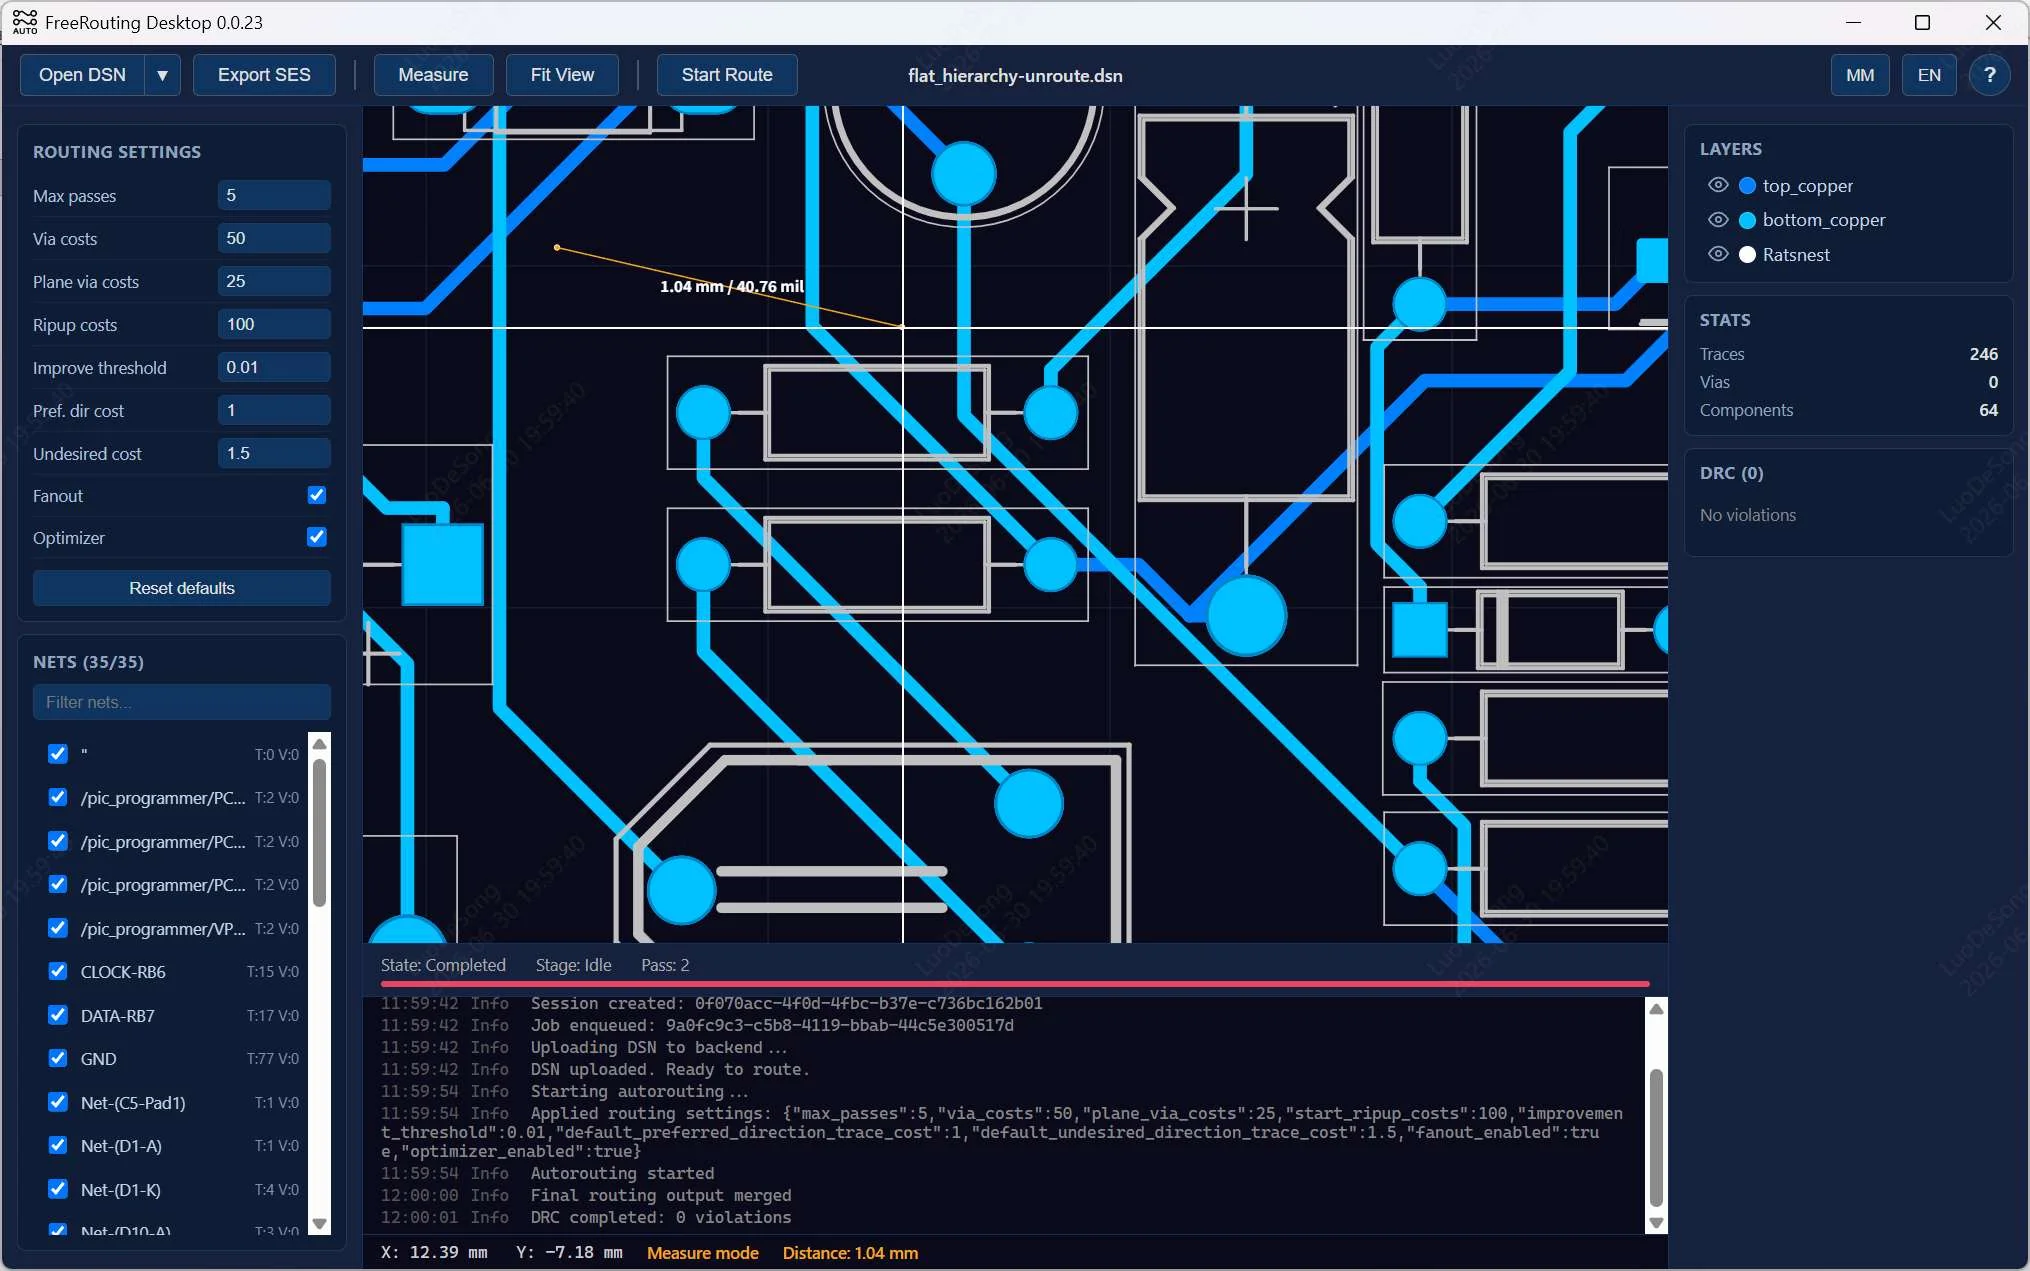Screen dimensions: 2030x1271
Task: Click nets list scroll up arrow
Action: [x=320, y=744]
